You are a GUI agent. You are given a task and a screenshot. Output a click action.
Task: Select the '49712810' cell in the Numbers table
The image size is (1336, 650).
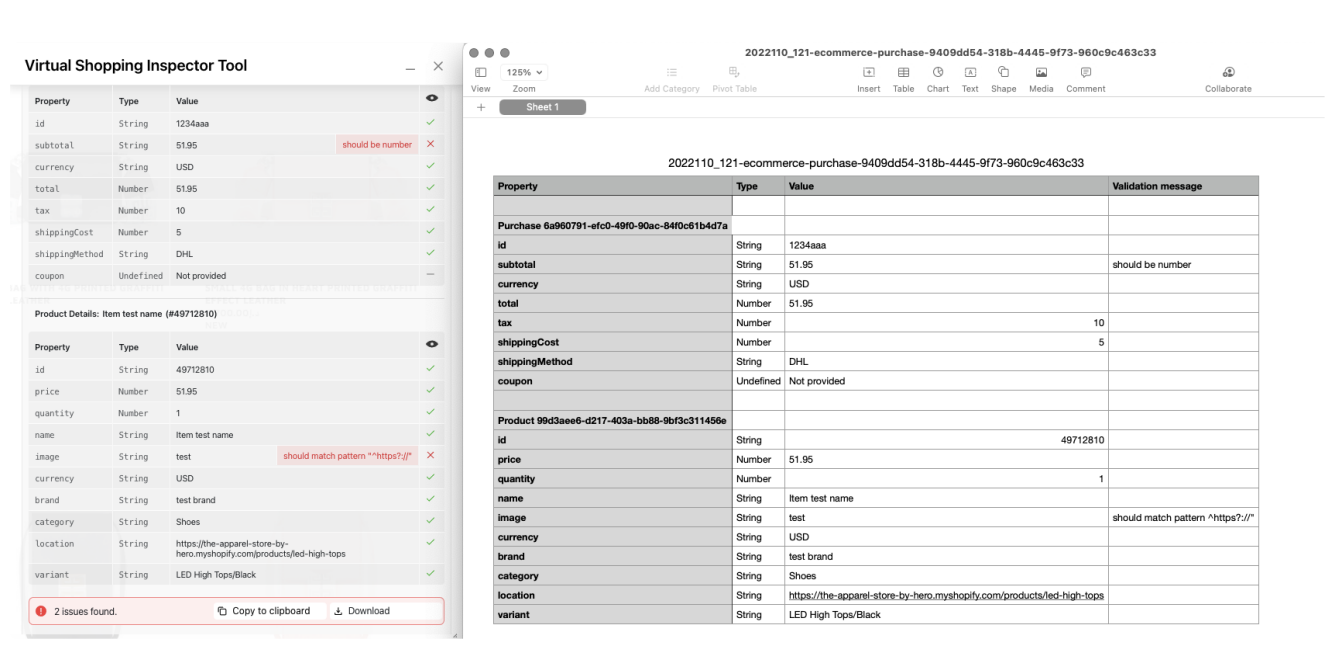click(946, 440)
